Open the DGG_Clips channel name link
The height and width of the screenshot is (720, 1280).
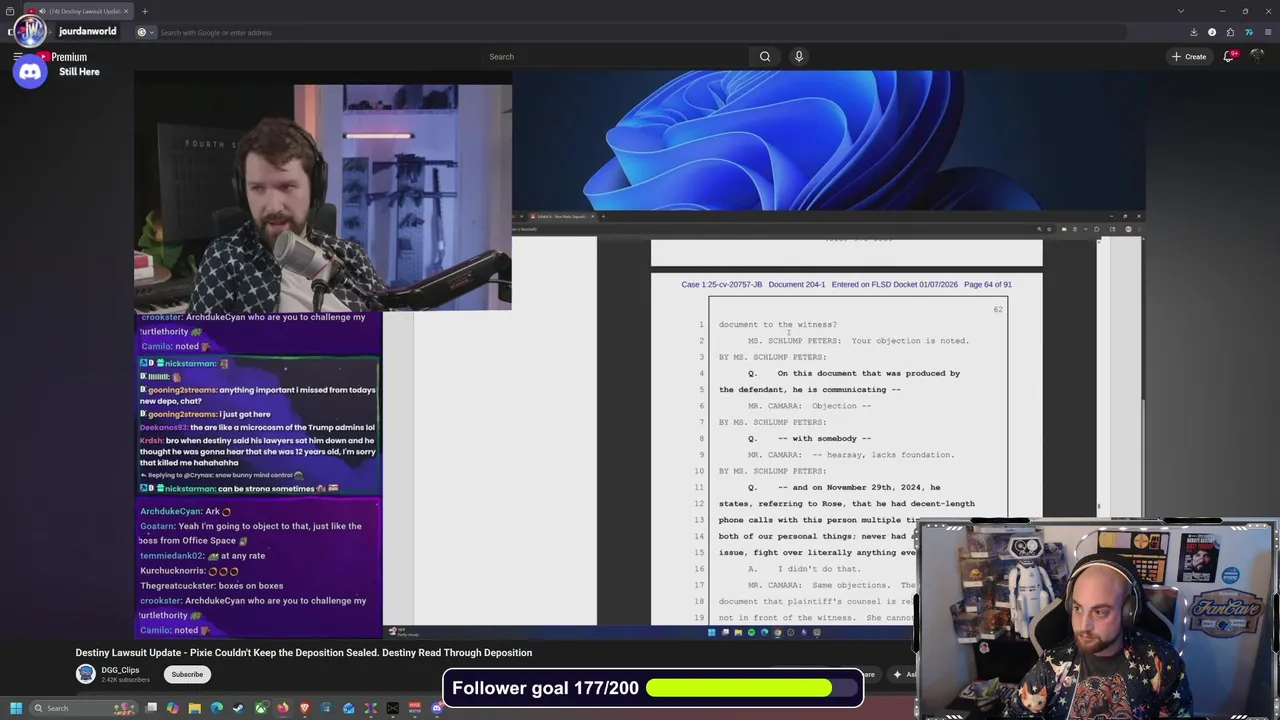point(120,670)
